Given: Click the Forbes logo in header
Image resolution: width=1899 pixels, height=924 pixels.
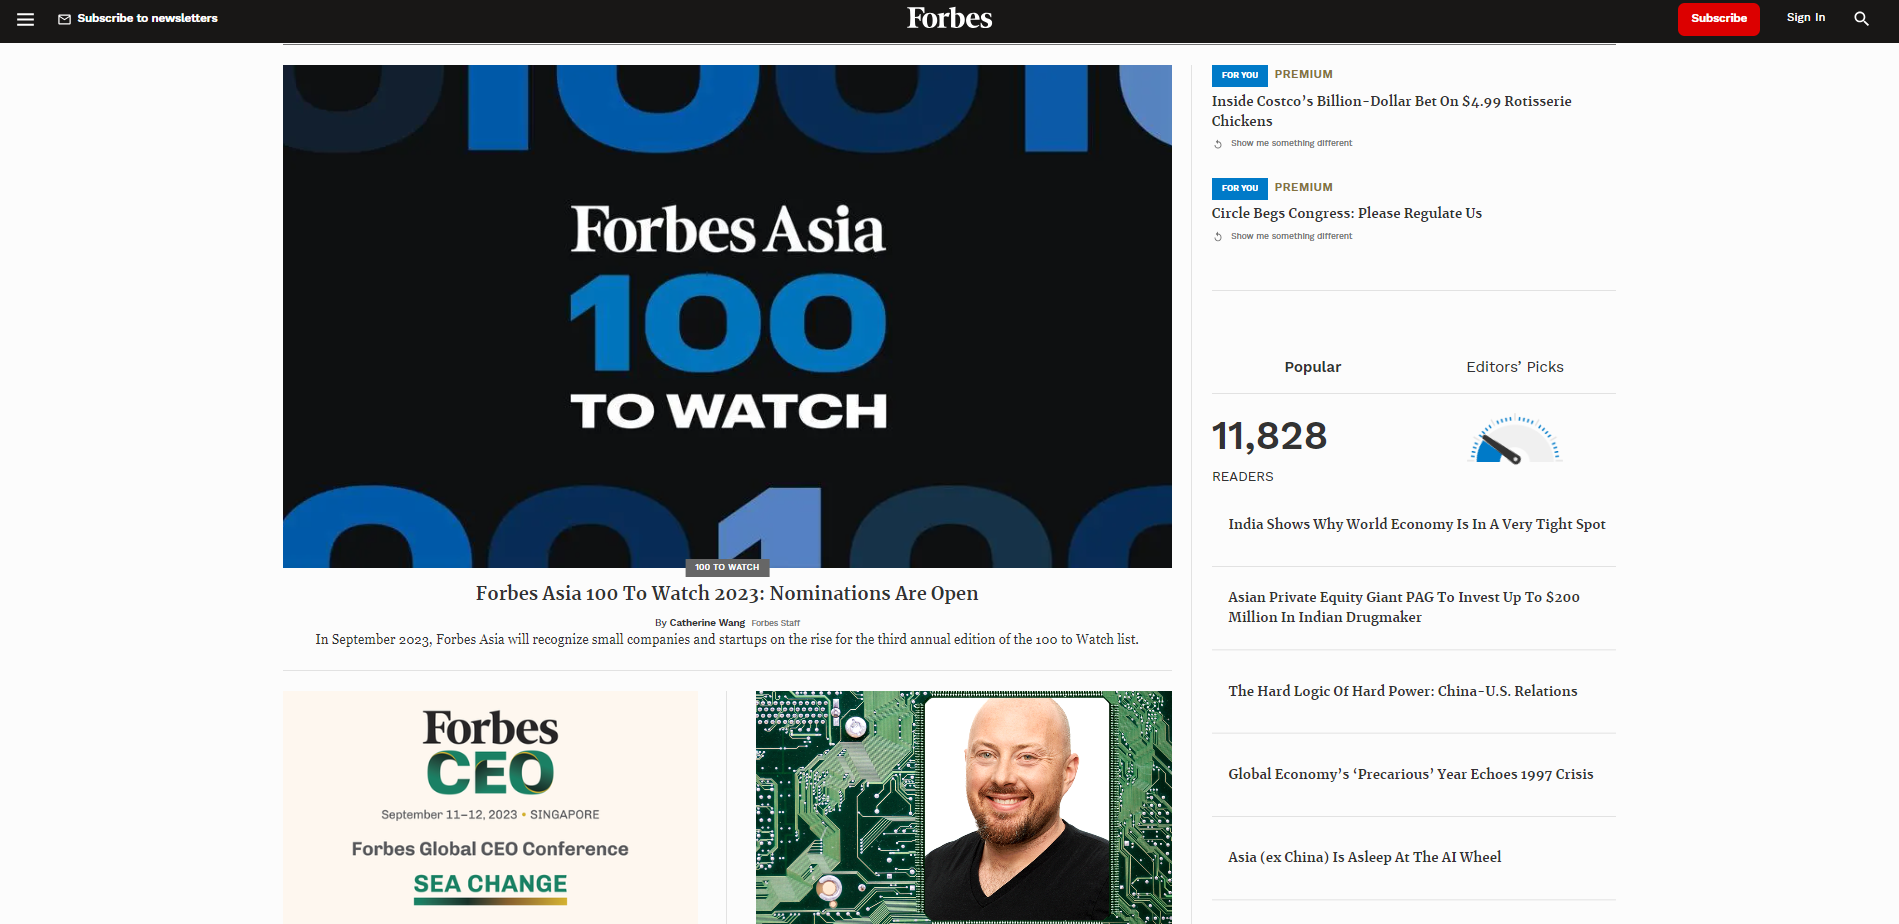Looking at the screenshot, I should [949, 18].
